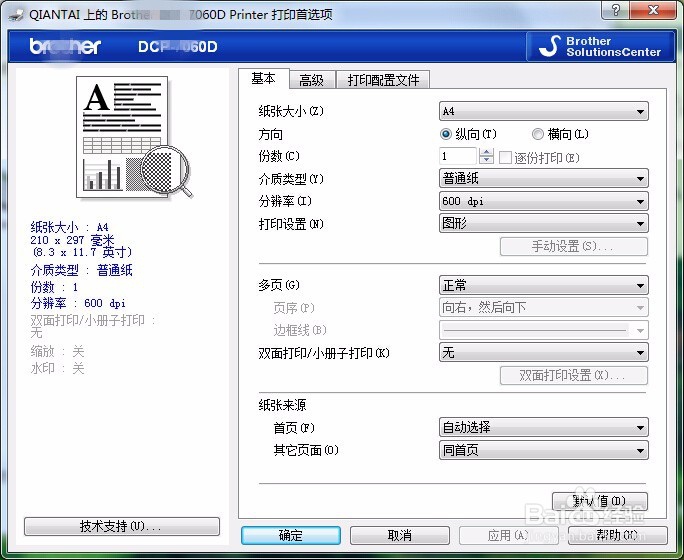Image resolution: width=684 pixels, height=560 pixels.
Task: Confirm with the 确定 button
Action: click(291, 535)
